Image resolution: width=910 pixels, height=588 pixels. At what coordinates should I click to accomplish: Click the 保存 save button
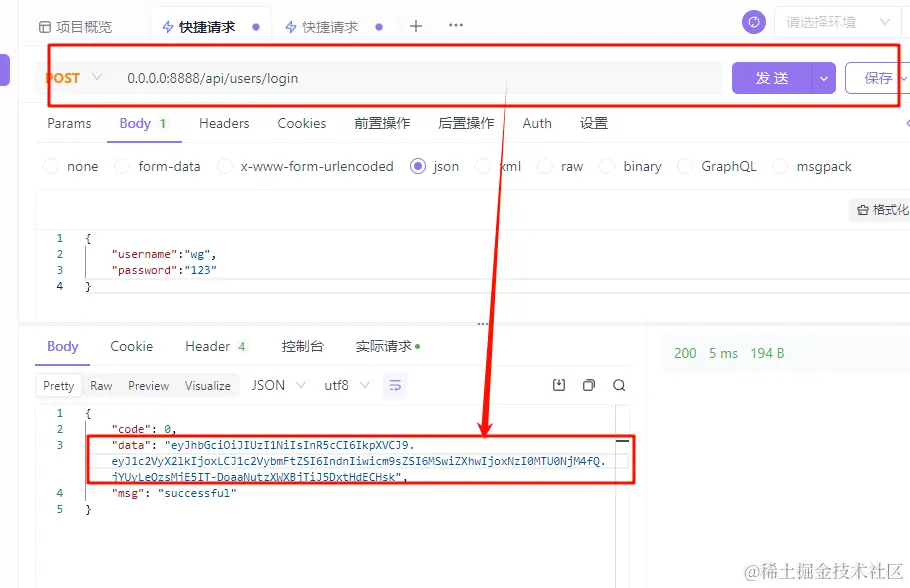[x=877, y=78]
